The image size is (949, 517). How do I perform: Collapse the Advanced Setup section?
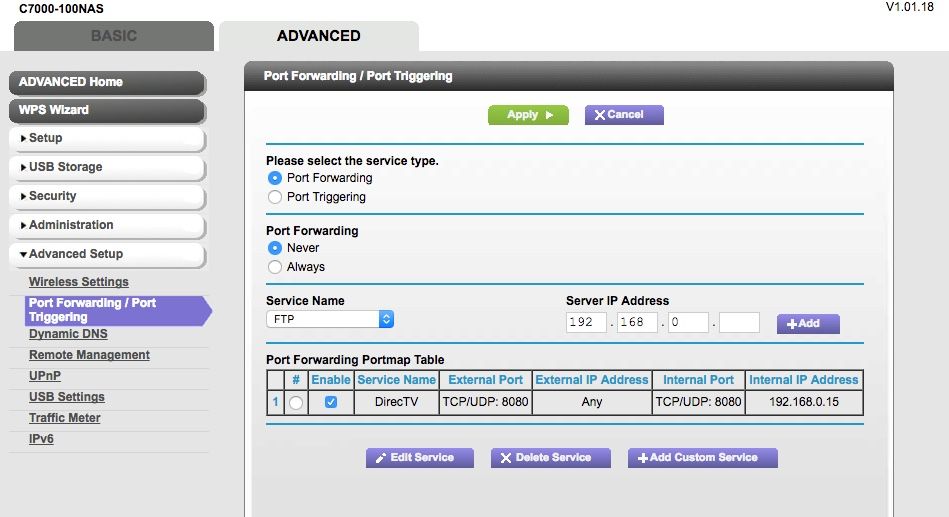(x=107, y=254)
